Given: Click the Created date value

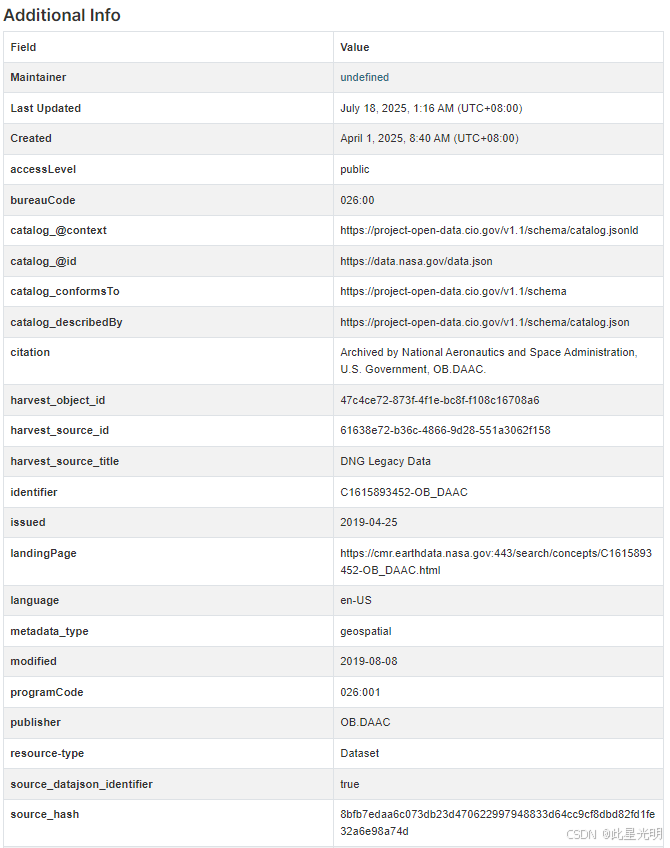Looking at the screenshot, I should (429, 138).
